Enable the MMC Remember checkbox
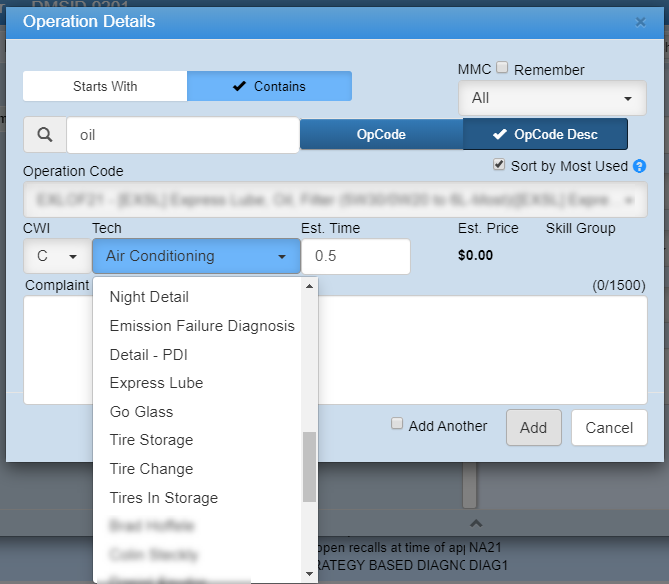This screenshot has width=669, height=584. [503, 69]
